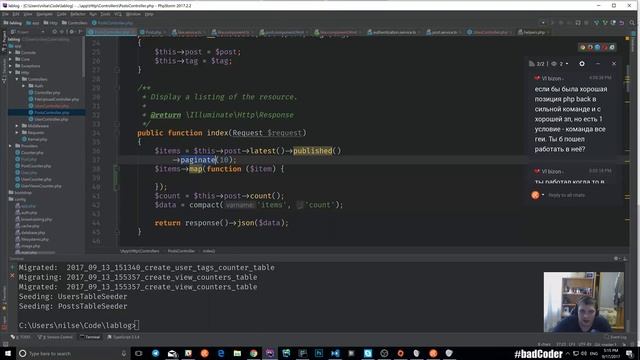Expand the Exceptions folder in project tree
Image resolution: width=640 pixels, height=360 pixels.
(x=11, y=66)
